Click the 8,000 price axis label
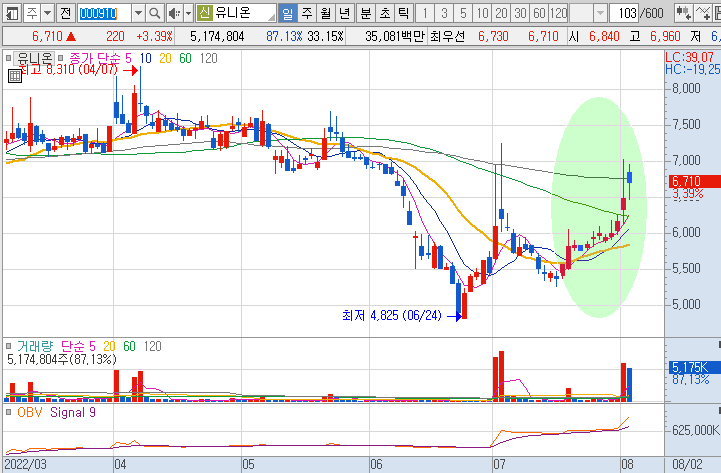The image size is (721, 473). [686, 88]
